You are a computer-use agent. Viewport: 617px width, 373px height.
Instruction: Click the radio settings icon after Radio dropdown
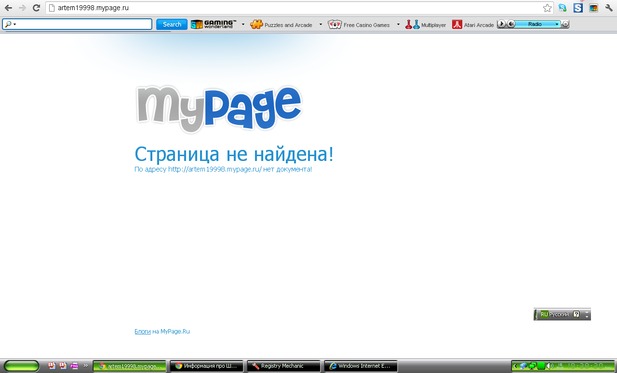[565, 24]
